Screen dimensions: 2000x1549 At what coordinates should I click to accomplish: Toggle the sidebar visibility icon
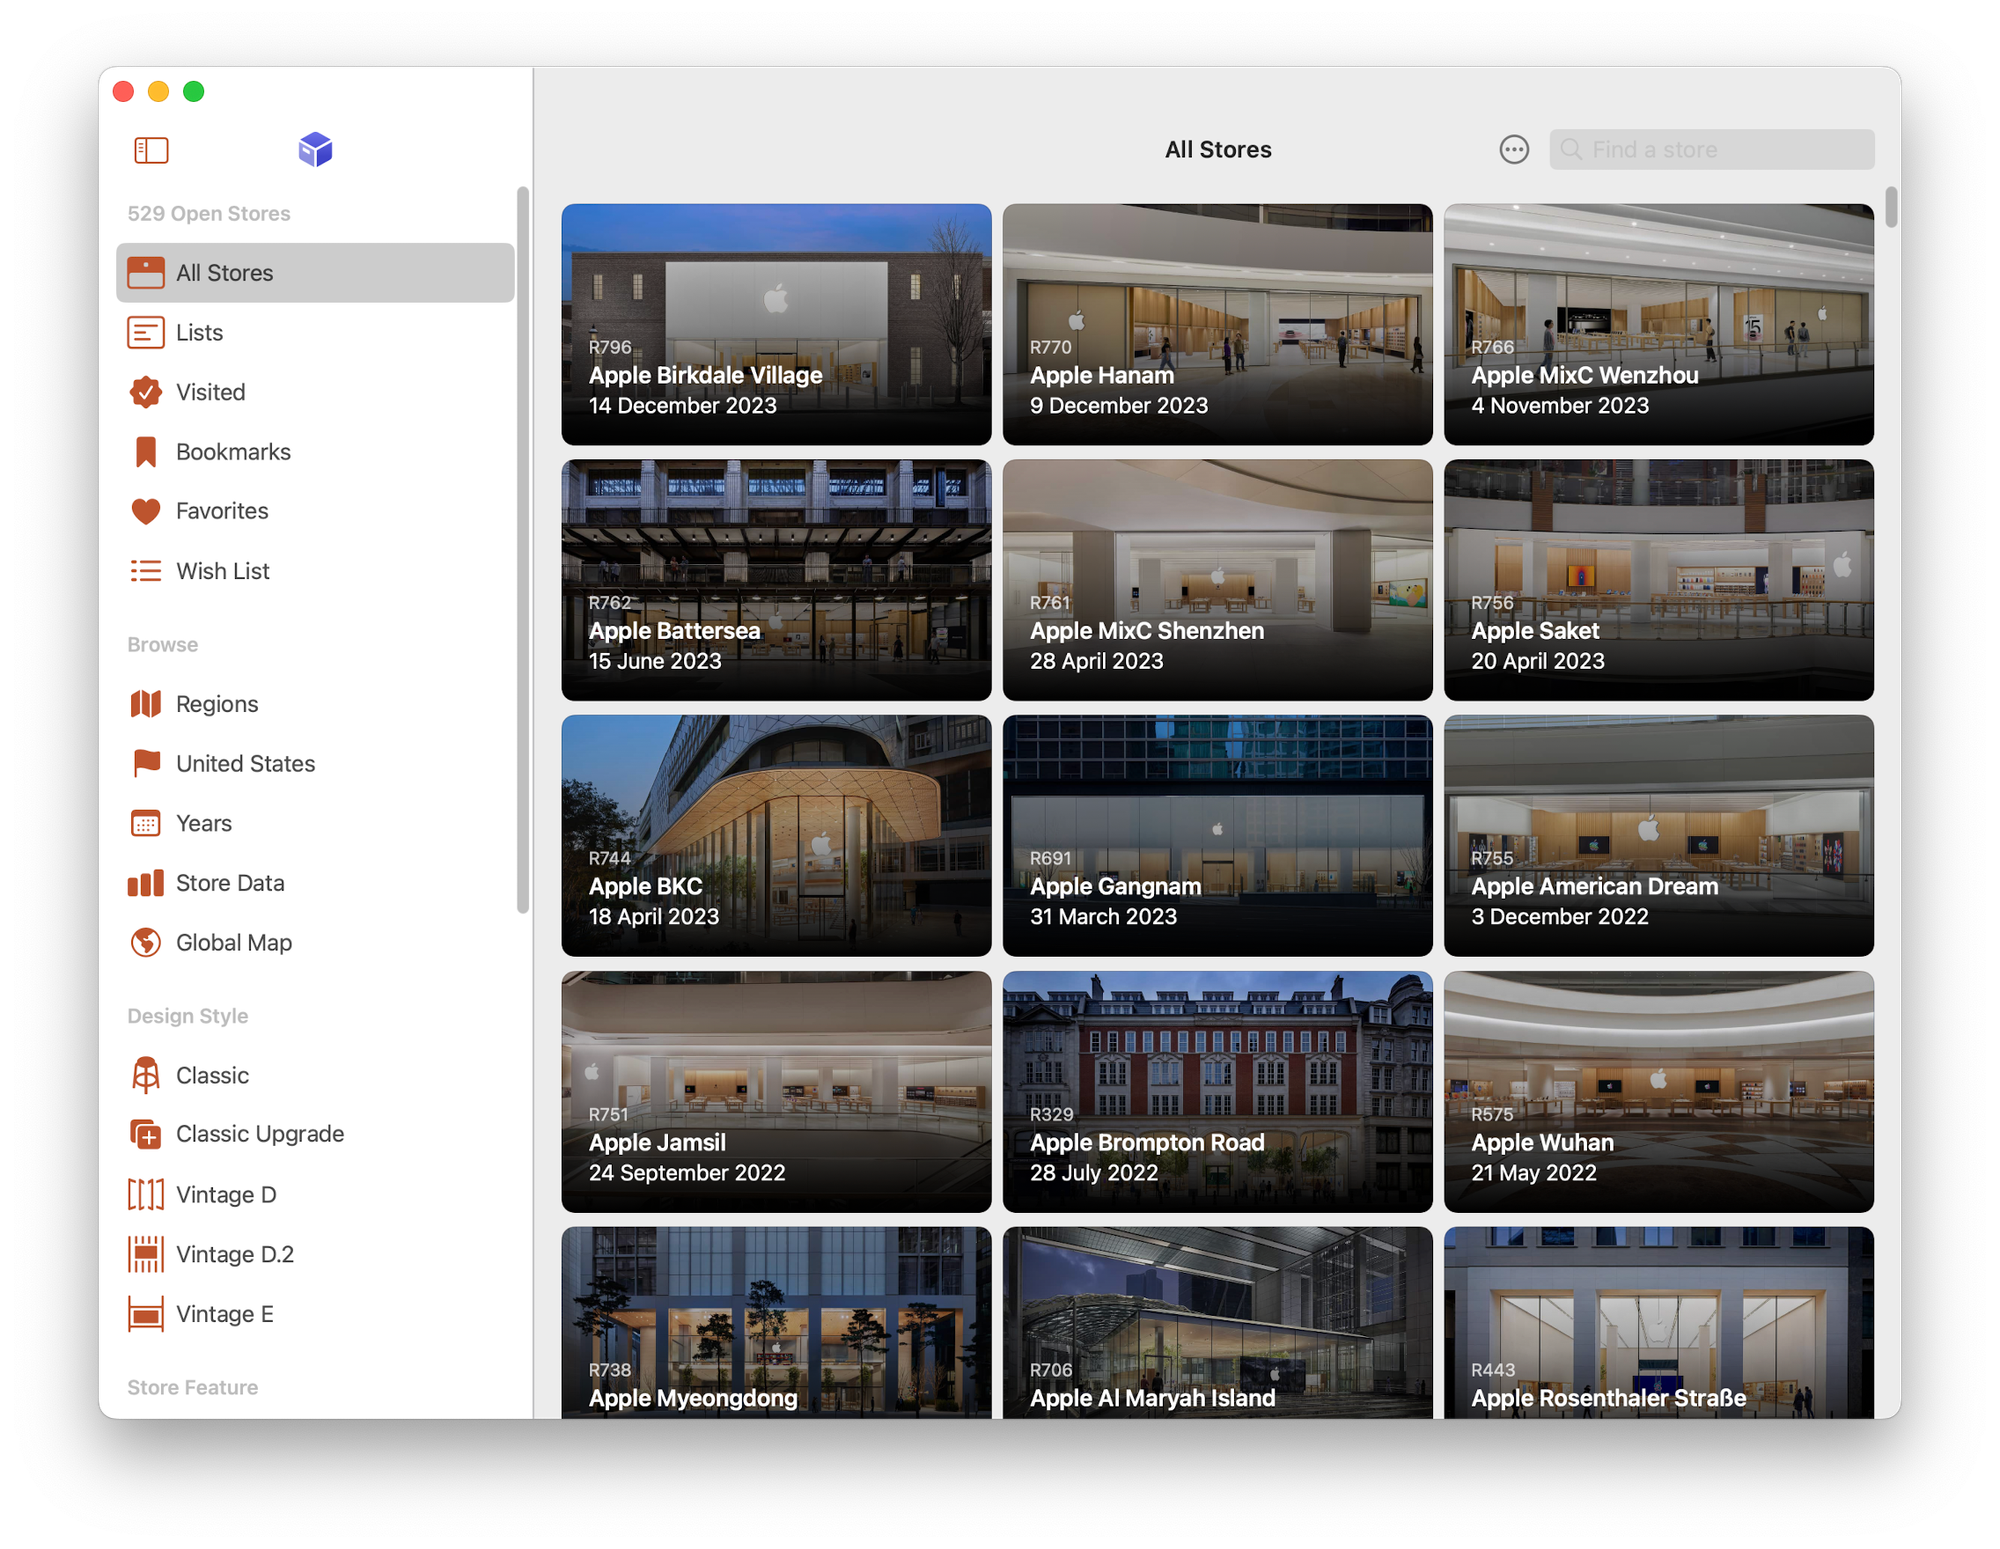[x=151, y=150]
